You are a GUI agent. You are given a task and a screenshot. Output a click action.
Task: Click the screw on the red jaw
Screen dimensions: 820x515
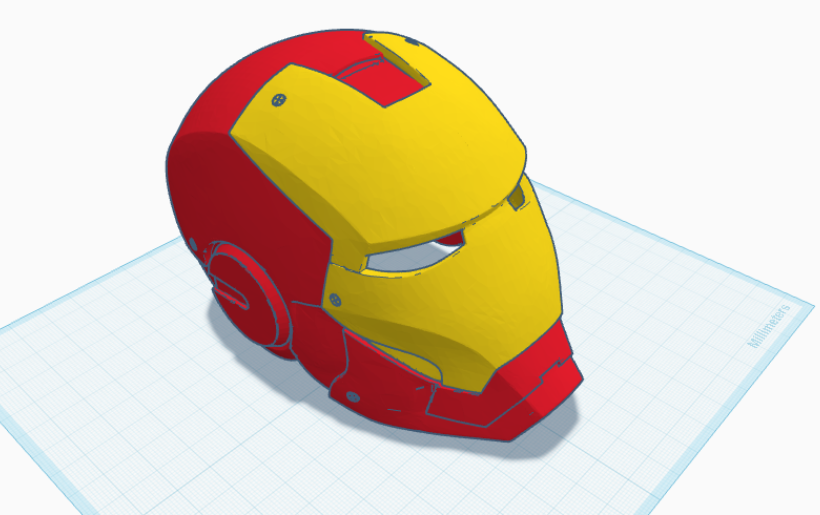(x=352, y=396)
